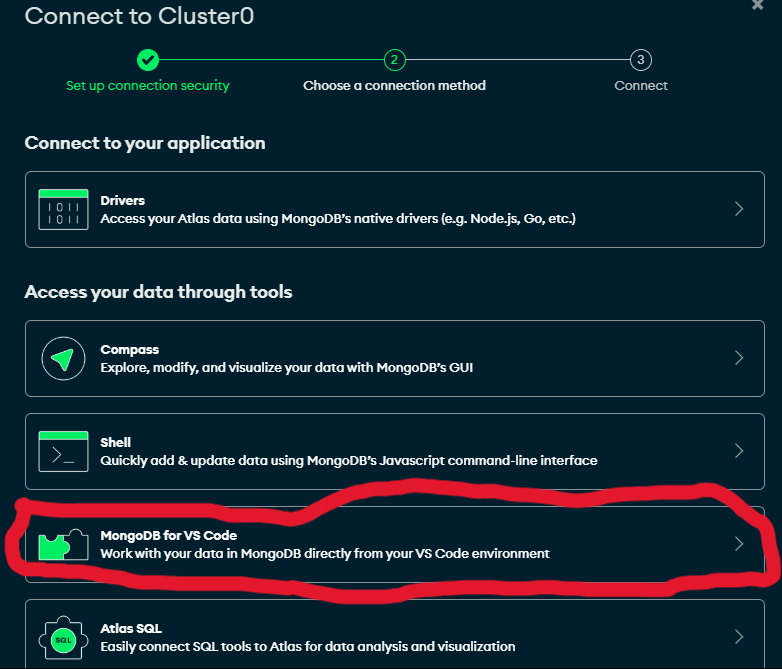Expand the MongoDB for VS Code chevron
This screenshot has width=782, height=669.
pos(739,544)
